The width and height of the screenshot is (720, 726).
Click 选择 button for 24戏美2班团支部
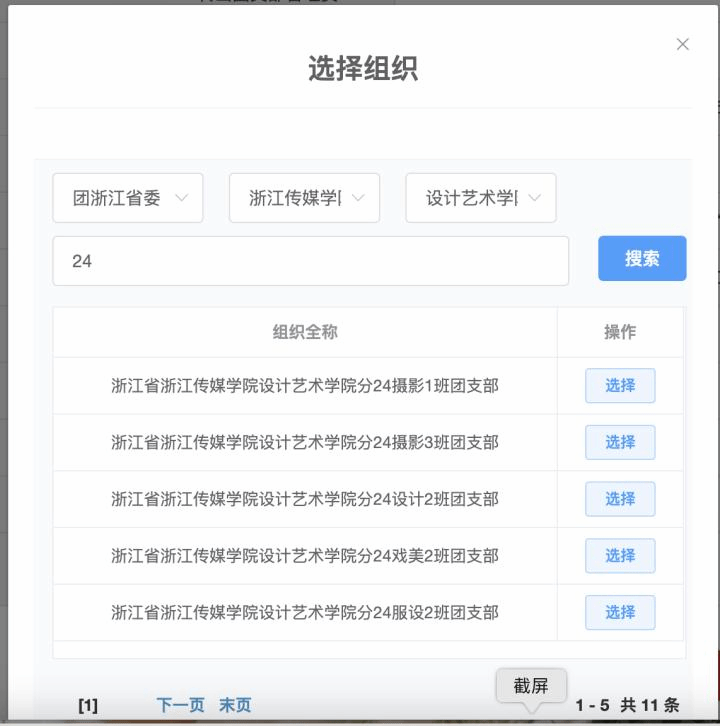point(620,556)
